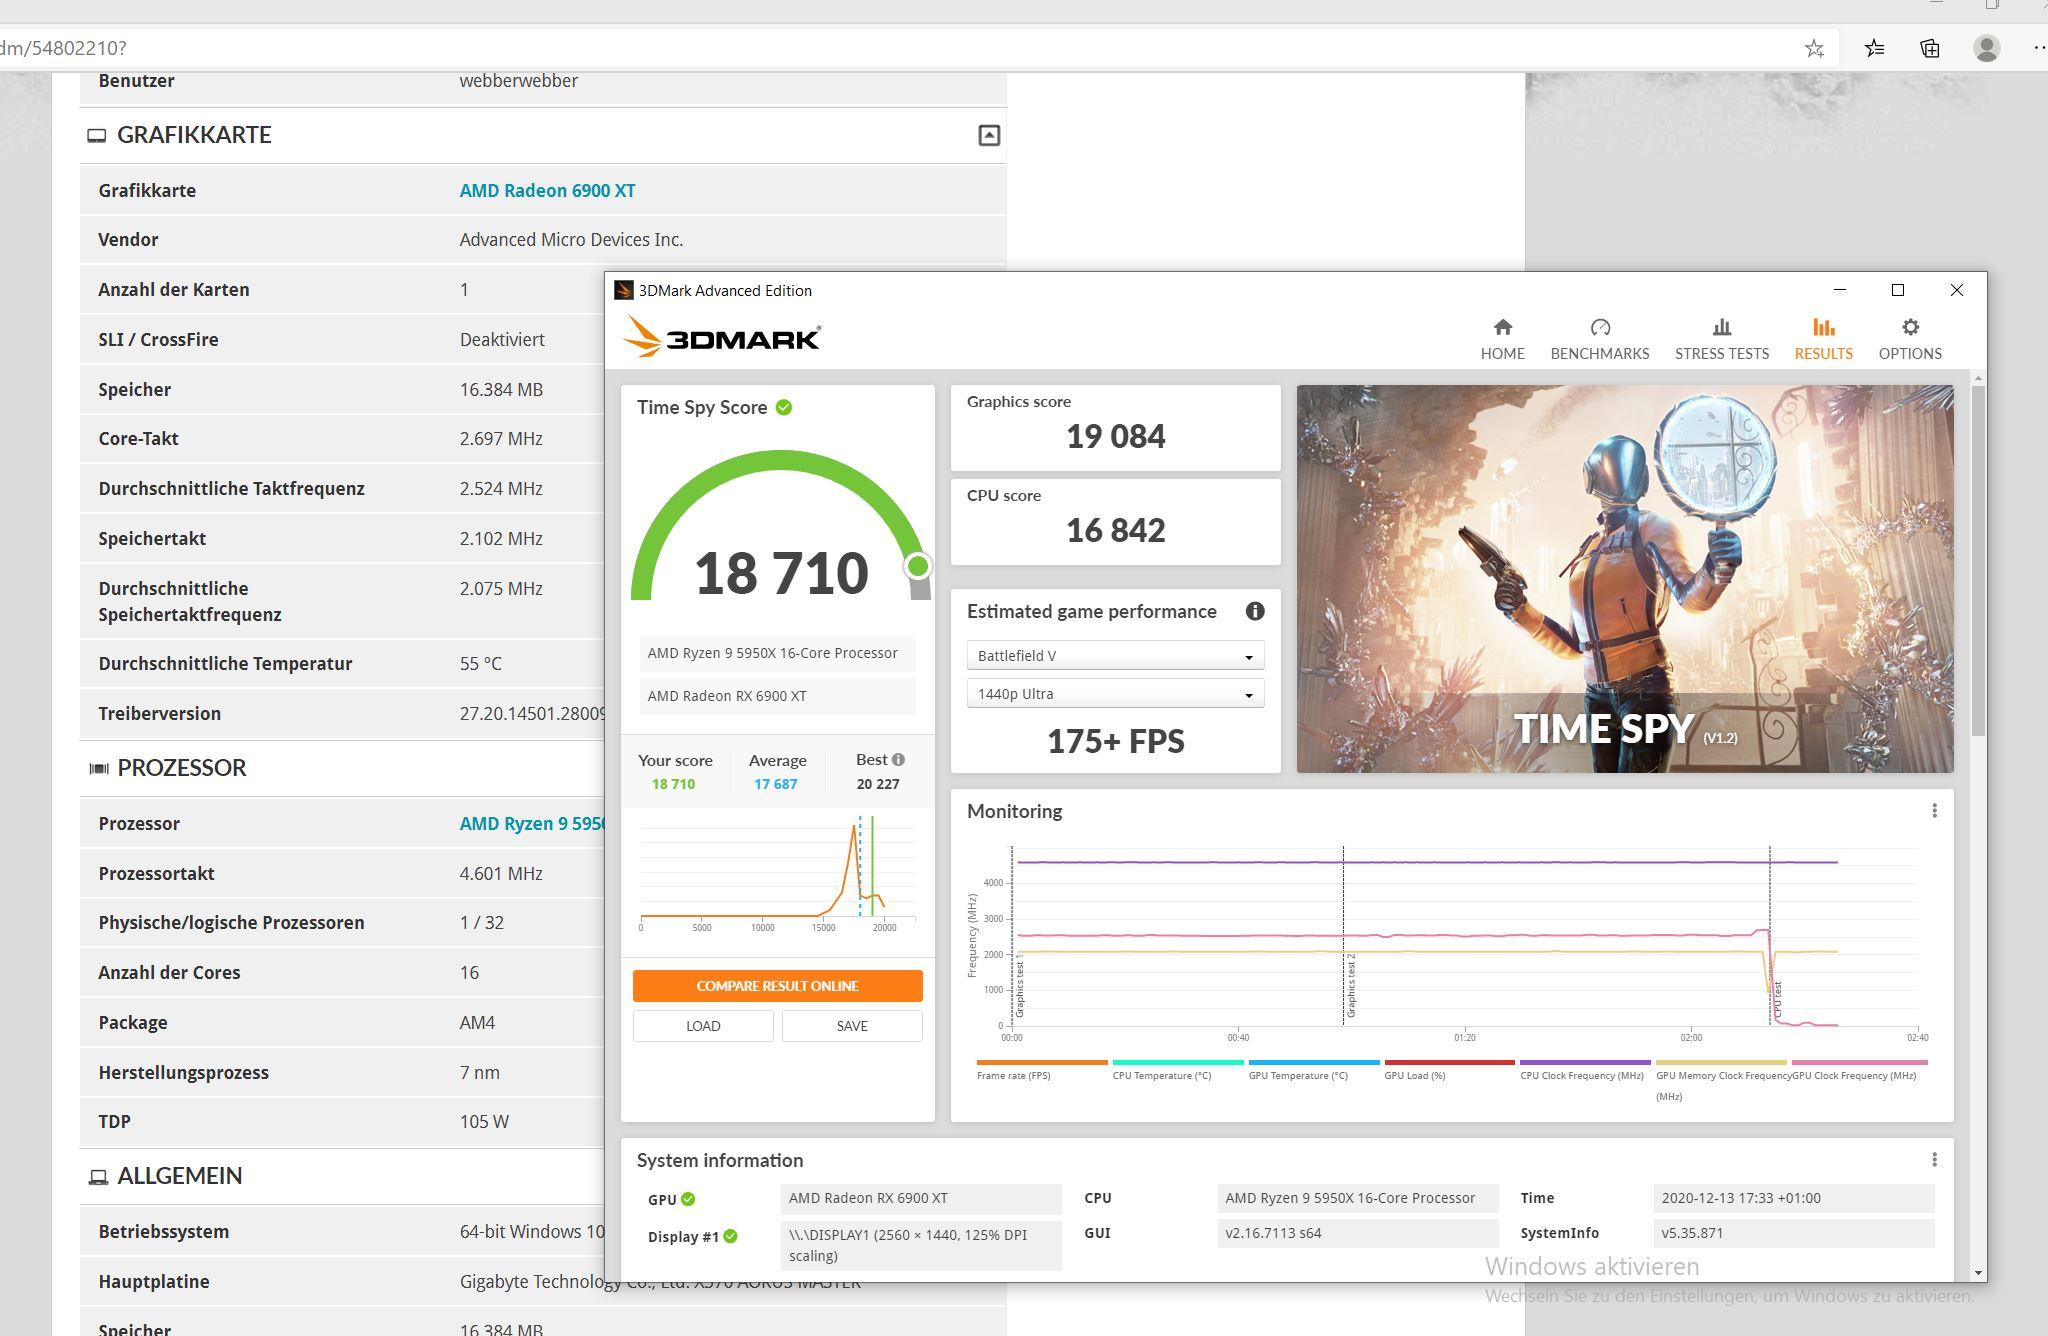The width and height of the screenshot is (2048, 1336).
Task: Collapse the Grafikkarte section
Action: tap(988, 135)
